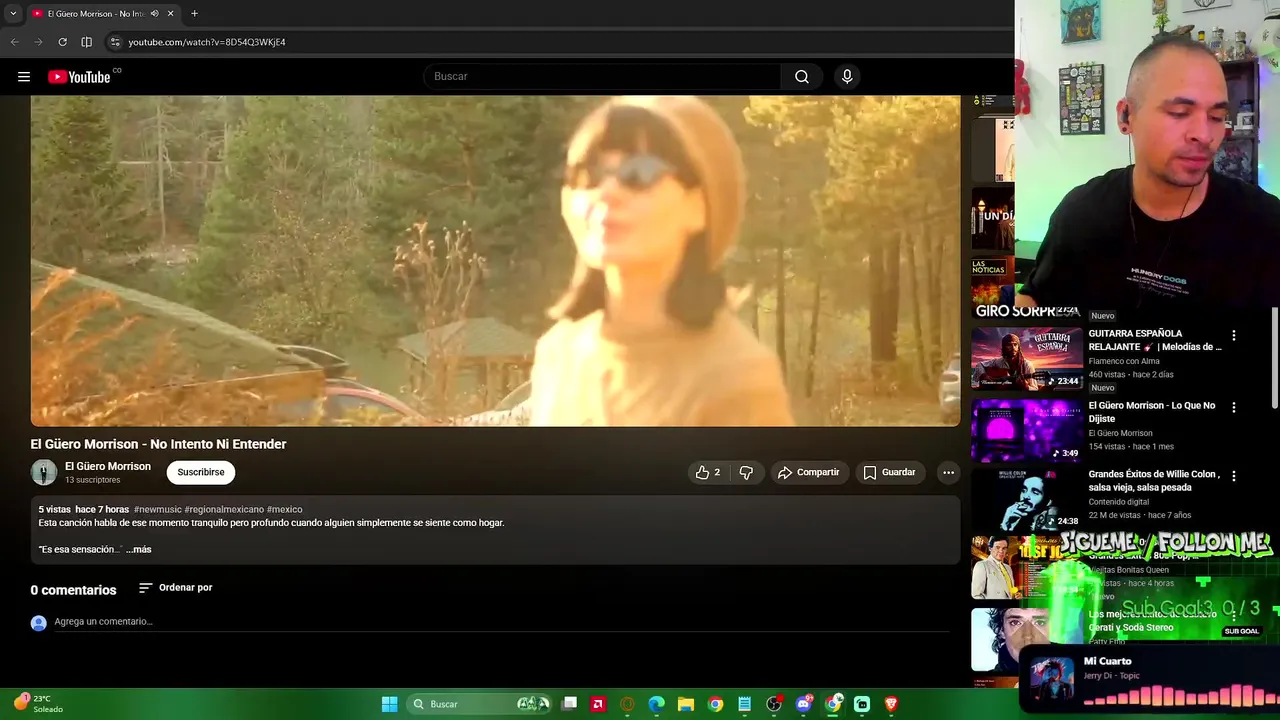The height and width of the screenshot is (720, 1280).
Task: Mute the tab via speaker icon
Action: click(x=154, y=14)
